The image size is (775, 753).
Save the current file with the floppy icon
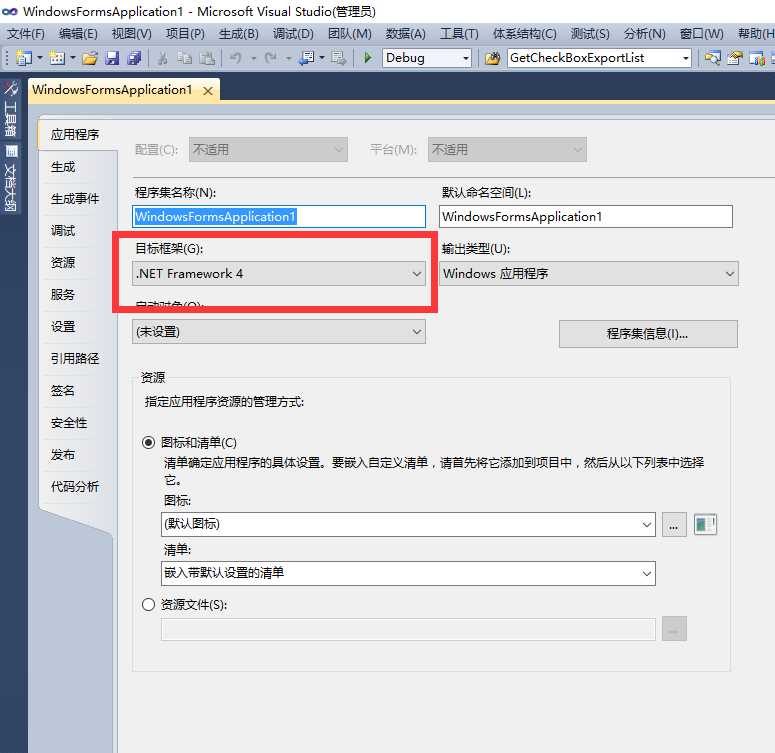[112, 58]
